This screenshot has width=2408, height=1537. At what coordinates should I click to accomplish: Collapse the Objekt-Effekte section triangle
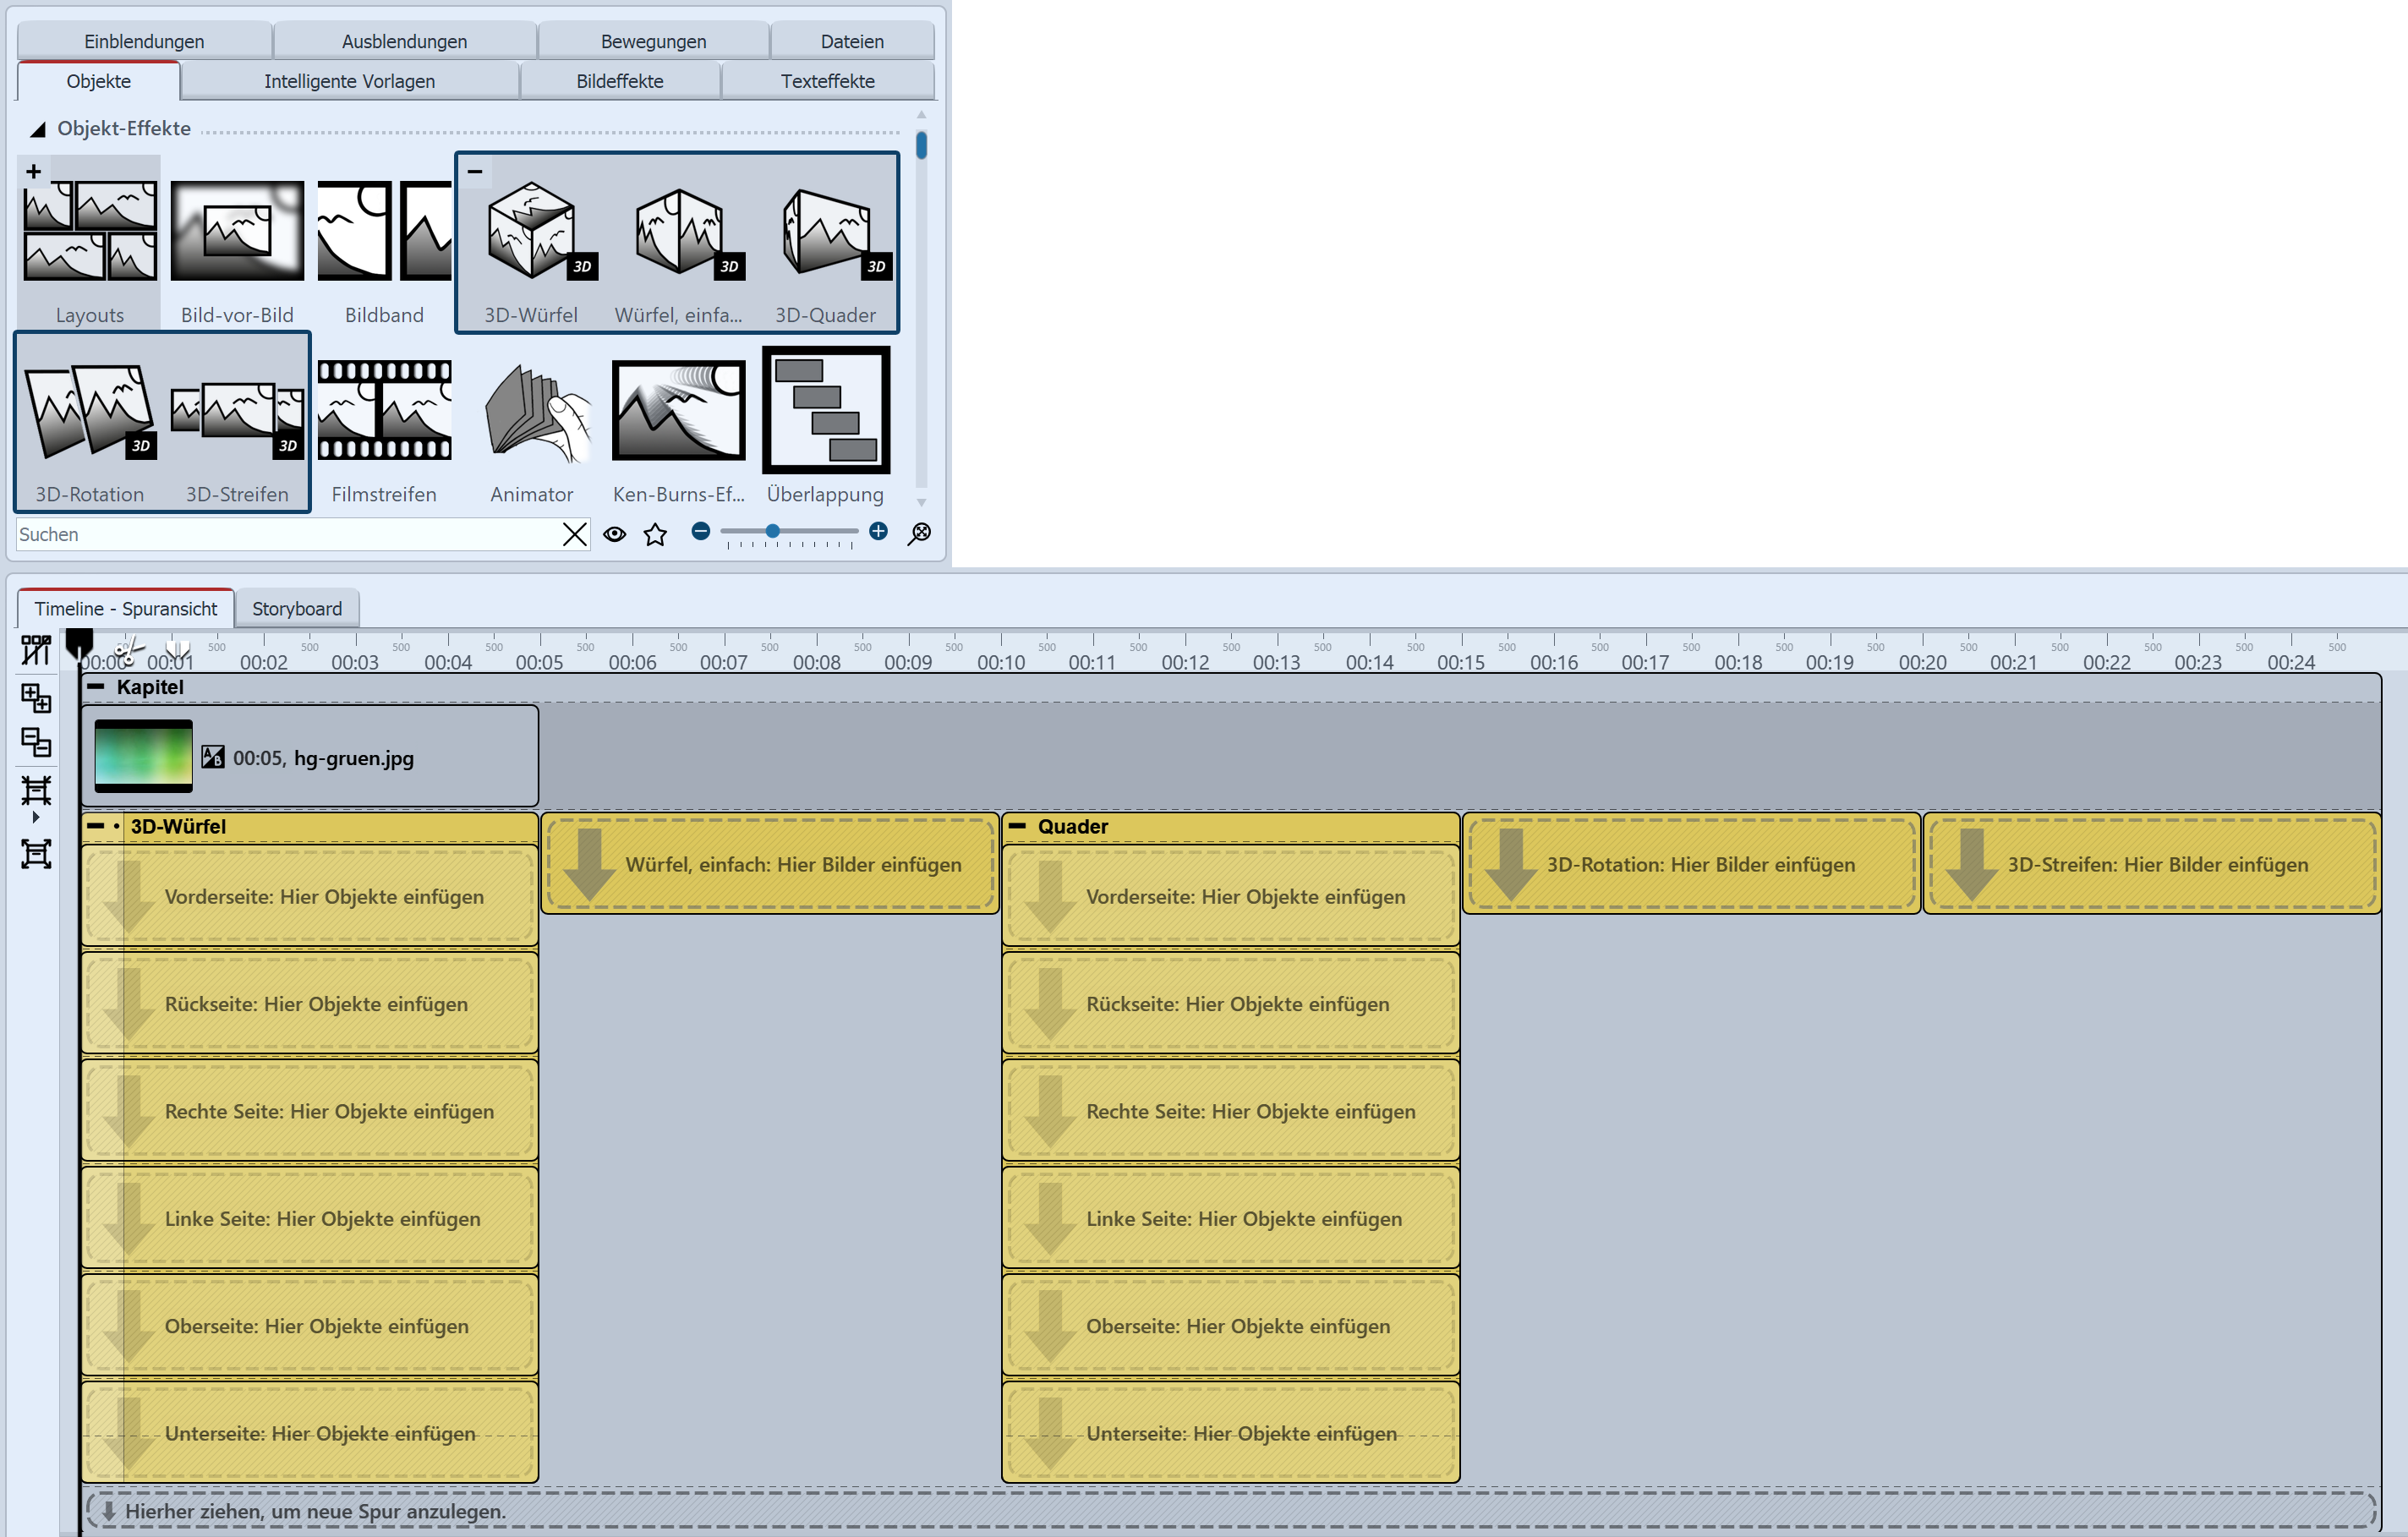[38, 129]
